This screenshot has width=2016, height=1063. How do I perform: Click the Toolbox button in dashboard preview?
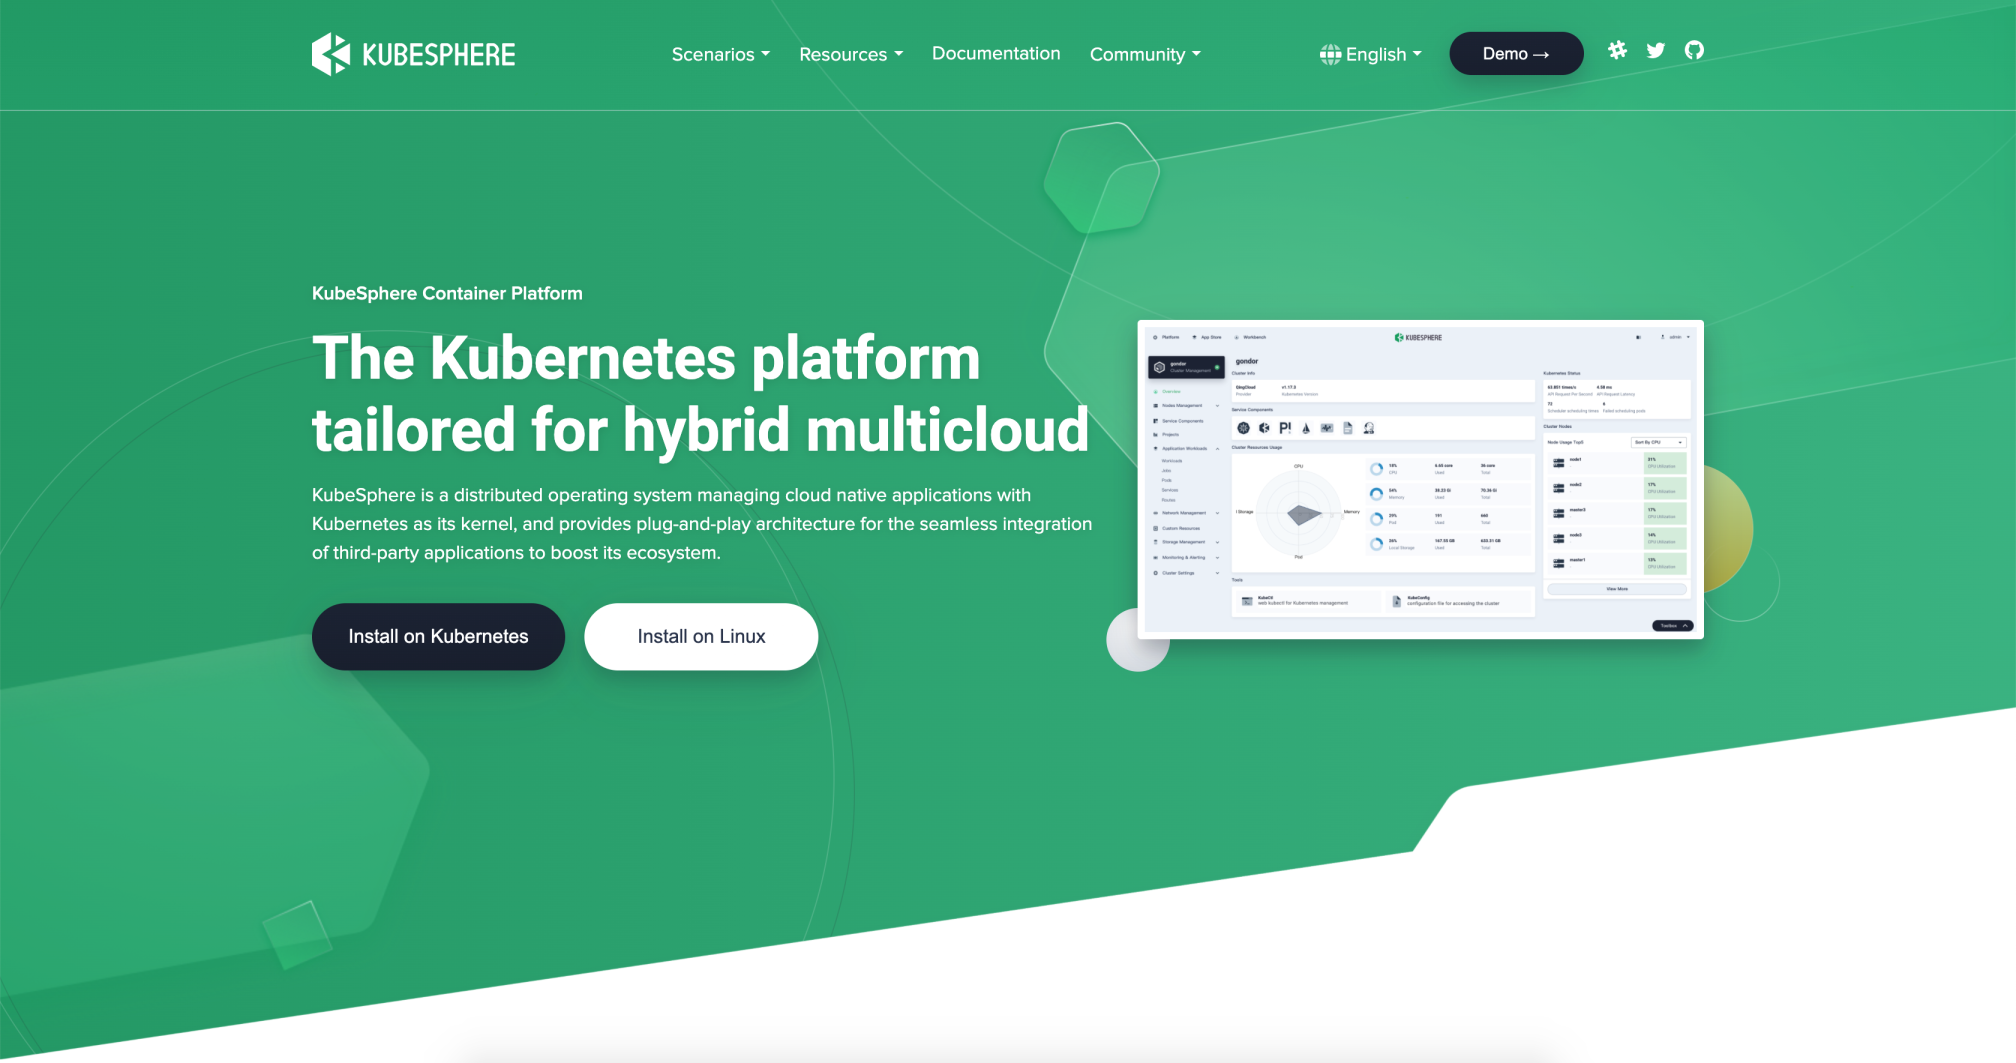click(x=1672, y=626)
